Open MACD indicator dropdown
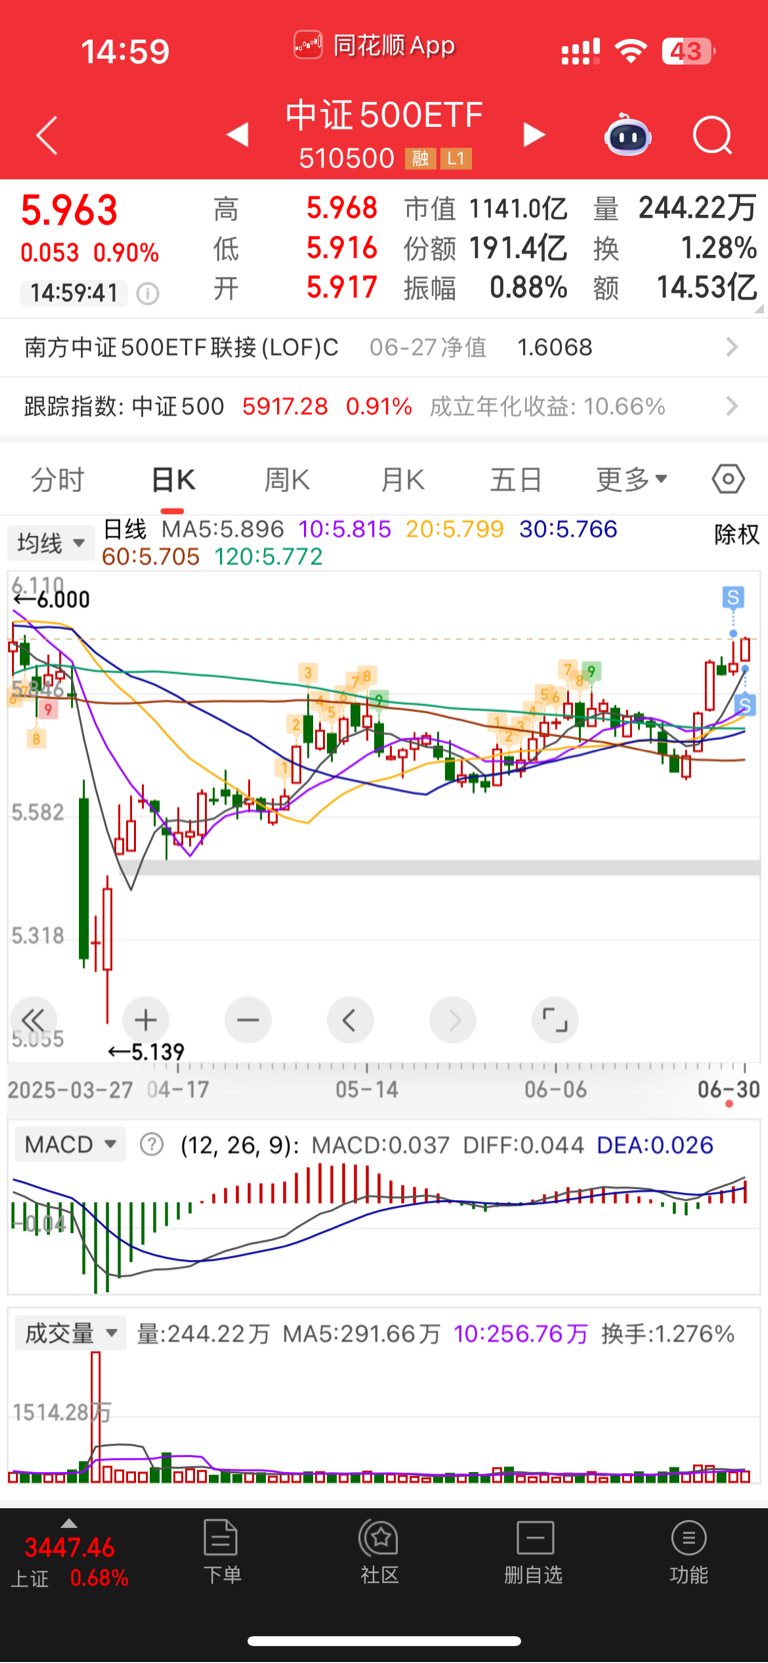The width and height of the screenshot is (768, 1663). pos(70,1144)
